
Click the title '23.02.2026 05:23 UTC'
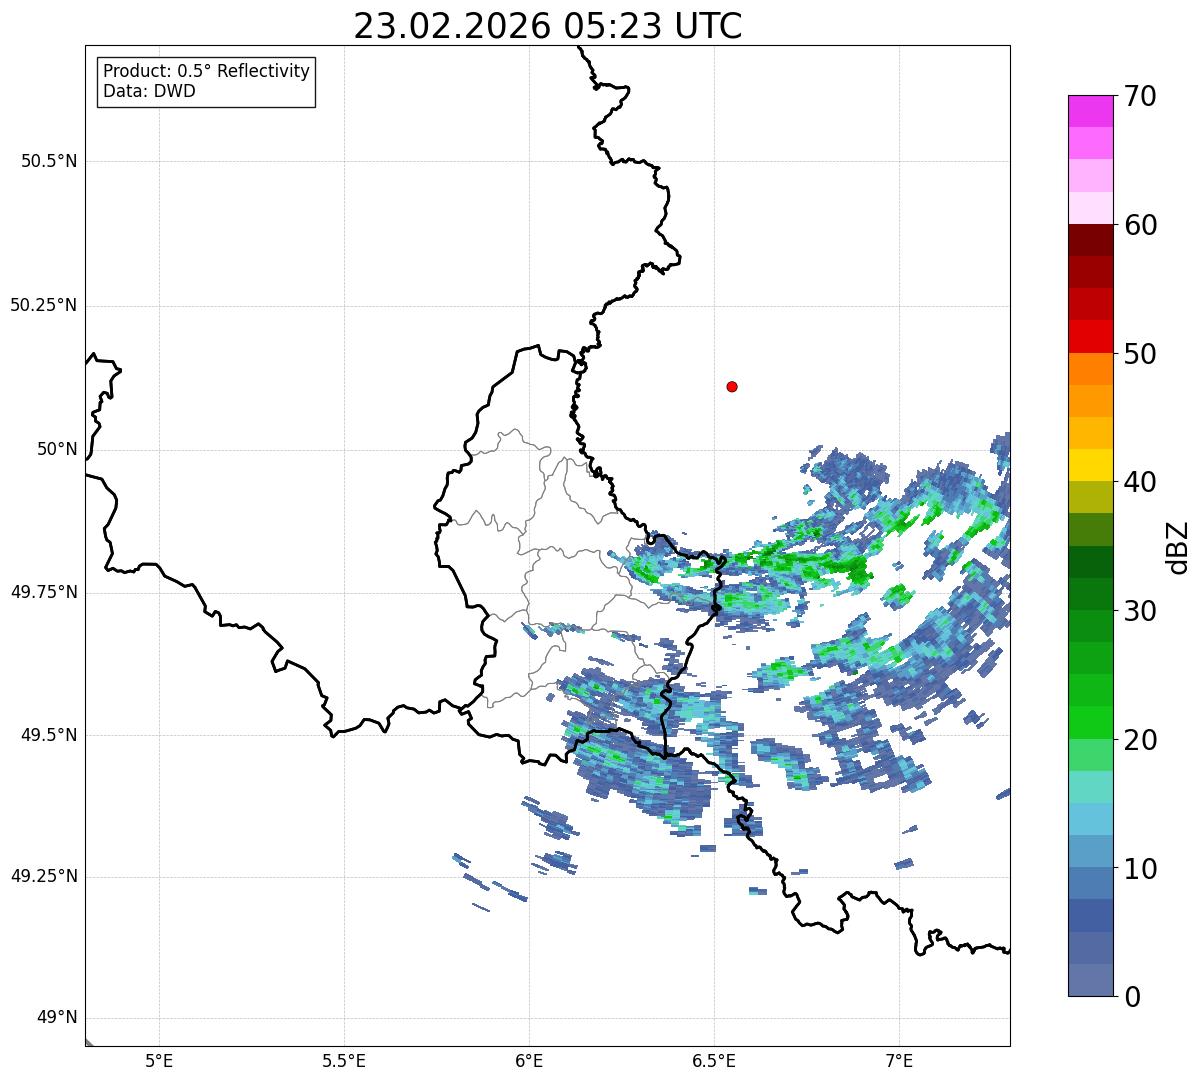click(x=548, y=26)
